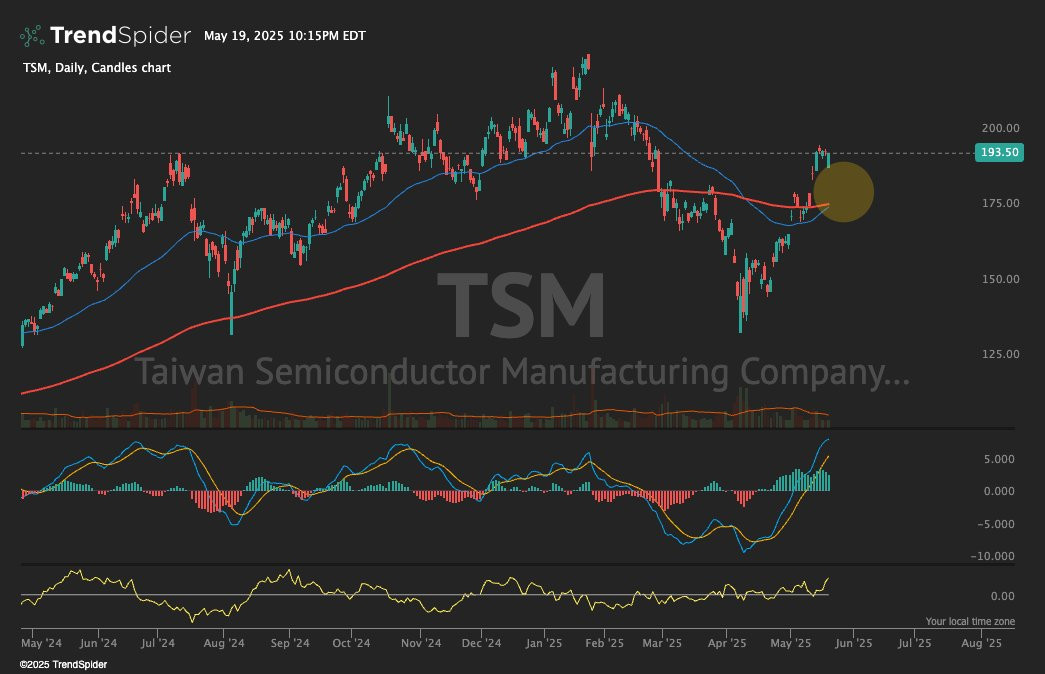Click the Aug '25 date axis label
Image resolution: width=1045 pixels, height=674 pixels.
pyautogui.click(x=981, y=643)
